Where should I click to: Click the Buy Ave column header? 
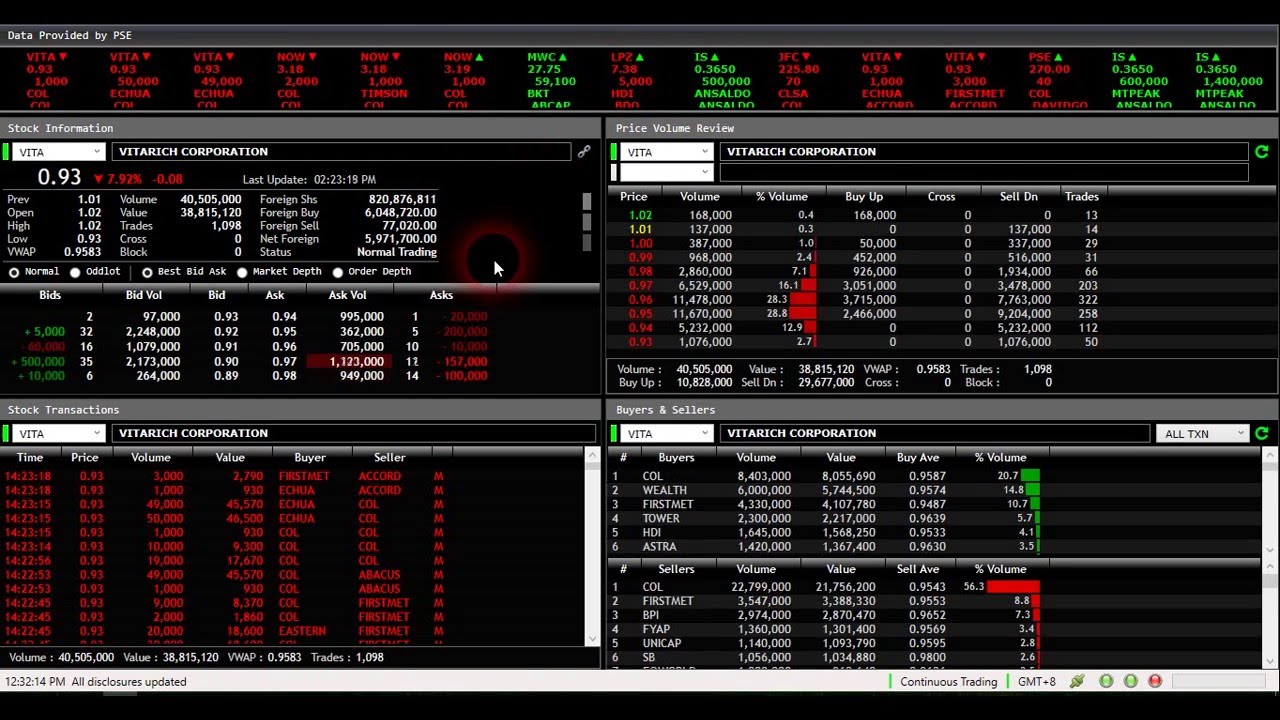(918, 458)
